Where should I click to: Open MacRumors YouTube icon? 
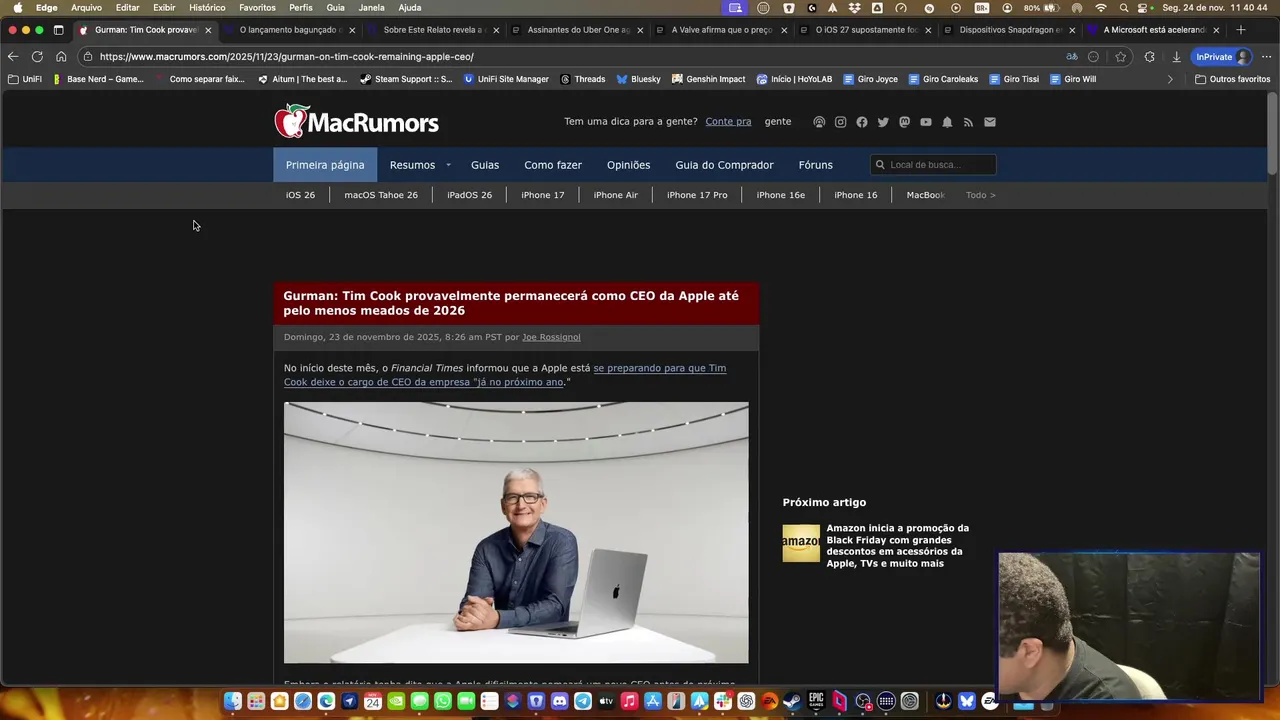[x=926, y=122]
